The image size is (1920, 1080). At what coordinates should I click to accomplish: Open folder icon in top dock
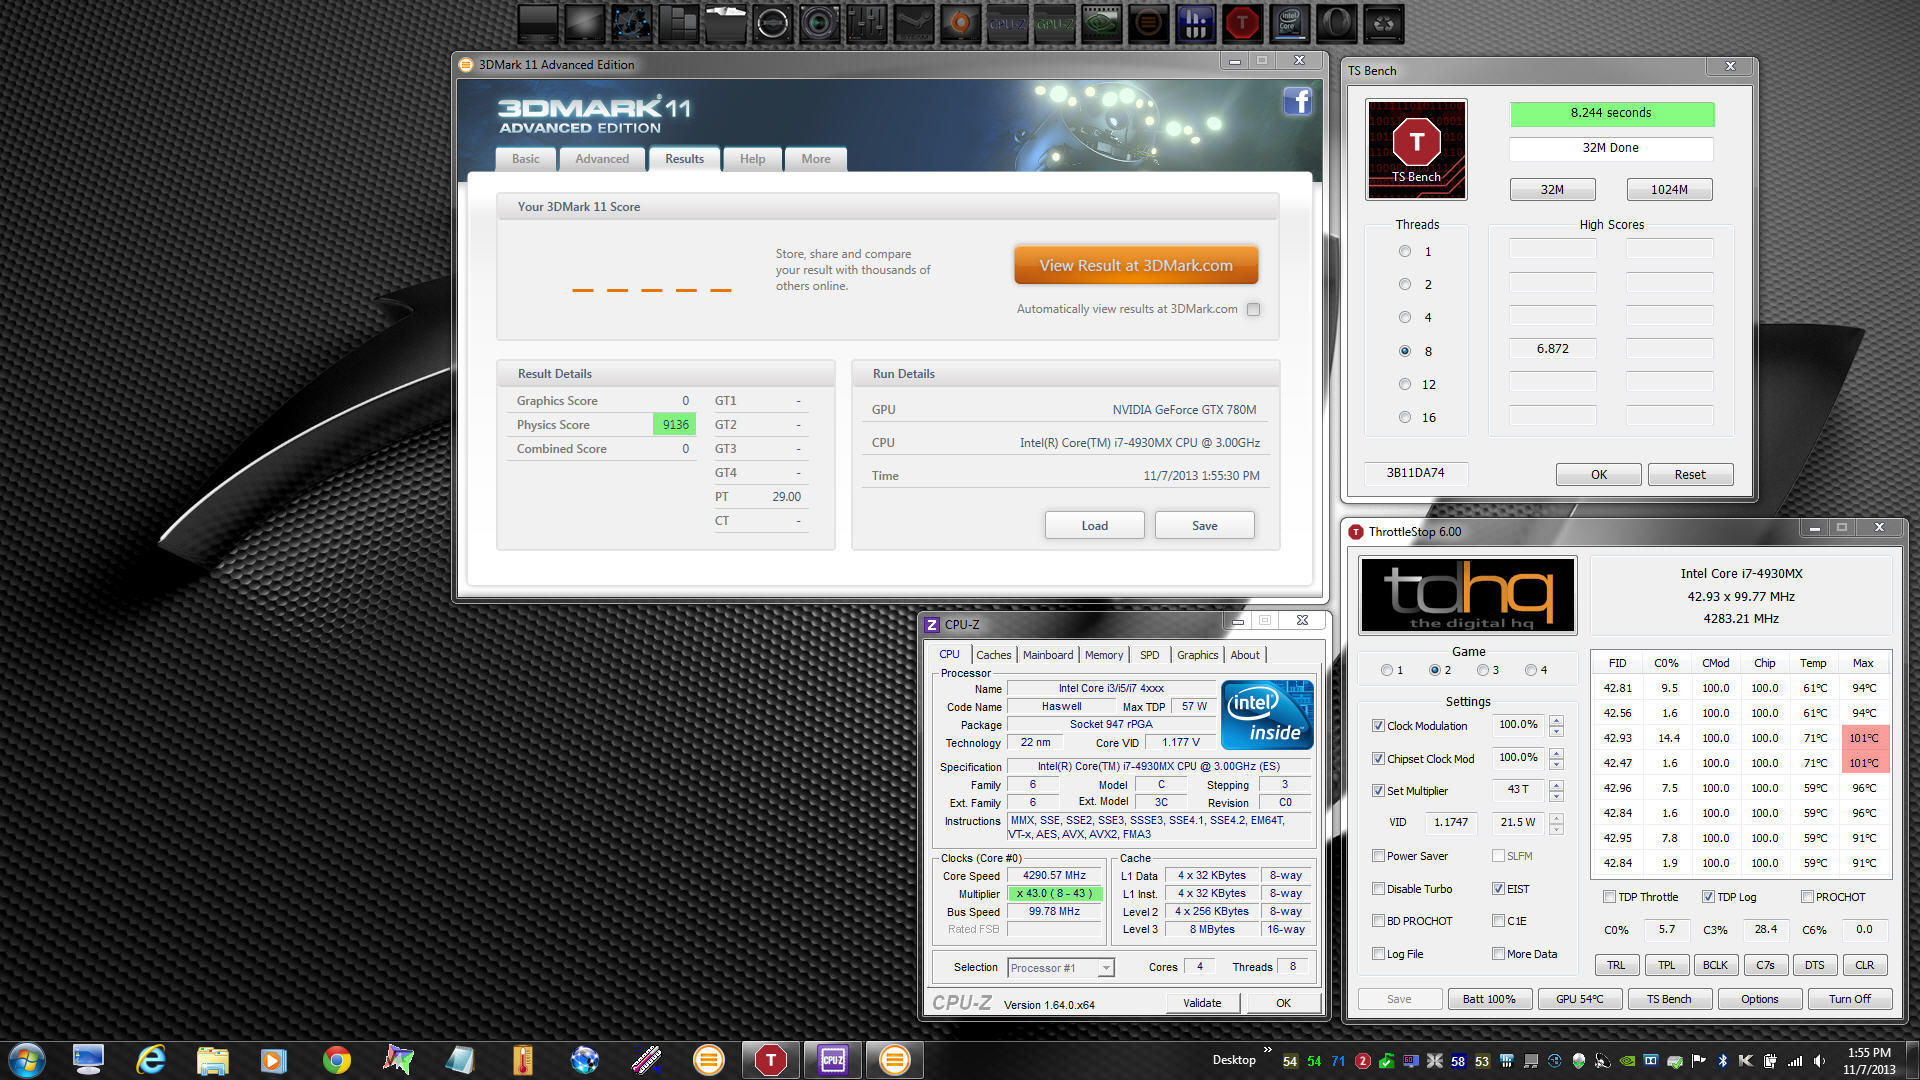pyautogui.click(x=724, y=23)
